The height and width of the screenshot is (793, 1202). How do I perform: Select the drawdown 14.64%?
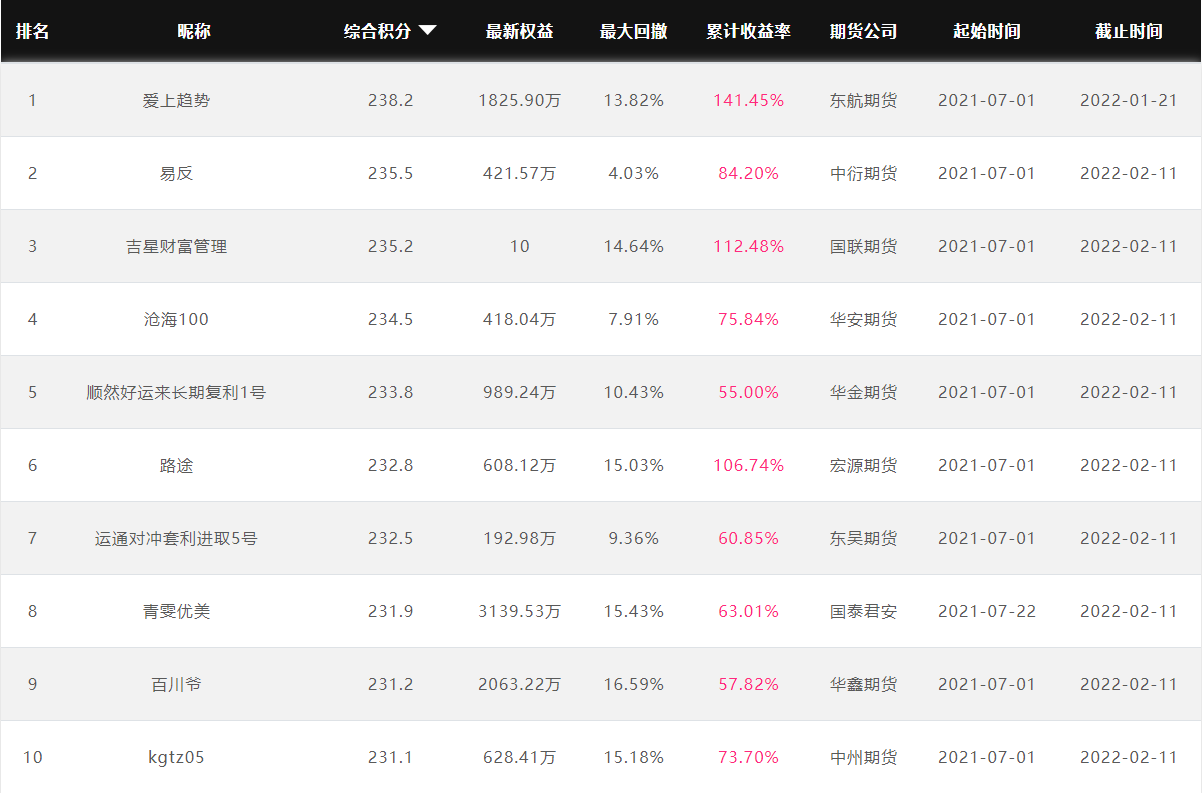coord(633,246)
